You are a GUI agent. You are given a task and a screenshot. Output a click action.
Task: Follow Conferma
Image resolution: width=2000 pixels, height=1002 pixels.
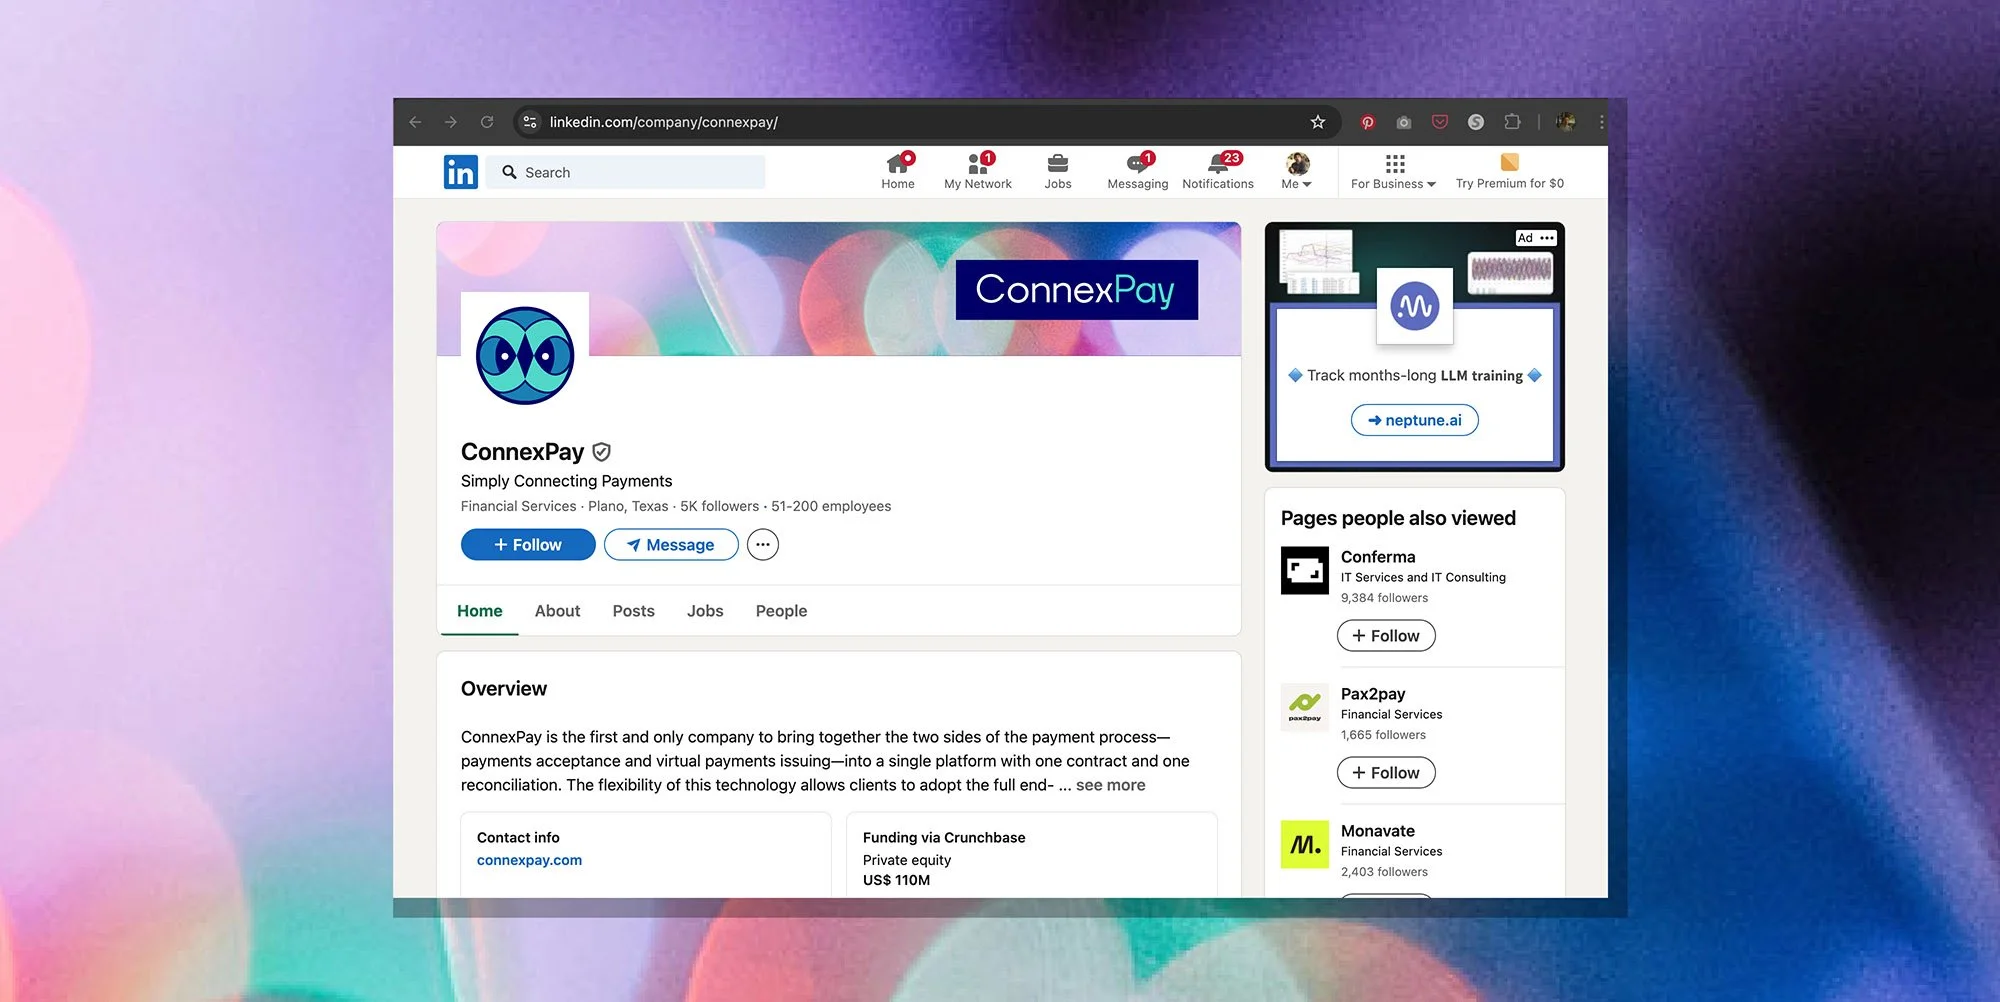coord(1386,636)
